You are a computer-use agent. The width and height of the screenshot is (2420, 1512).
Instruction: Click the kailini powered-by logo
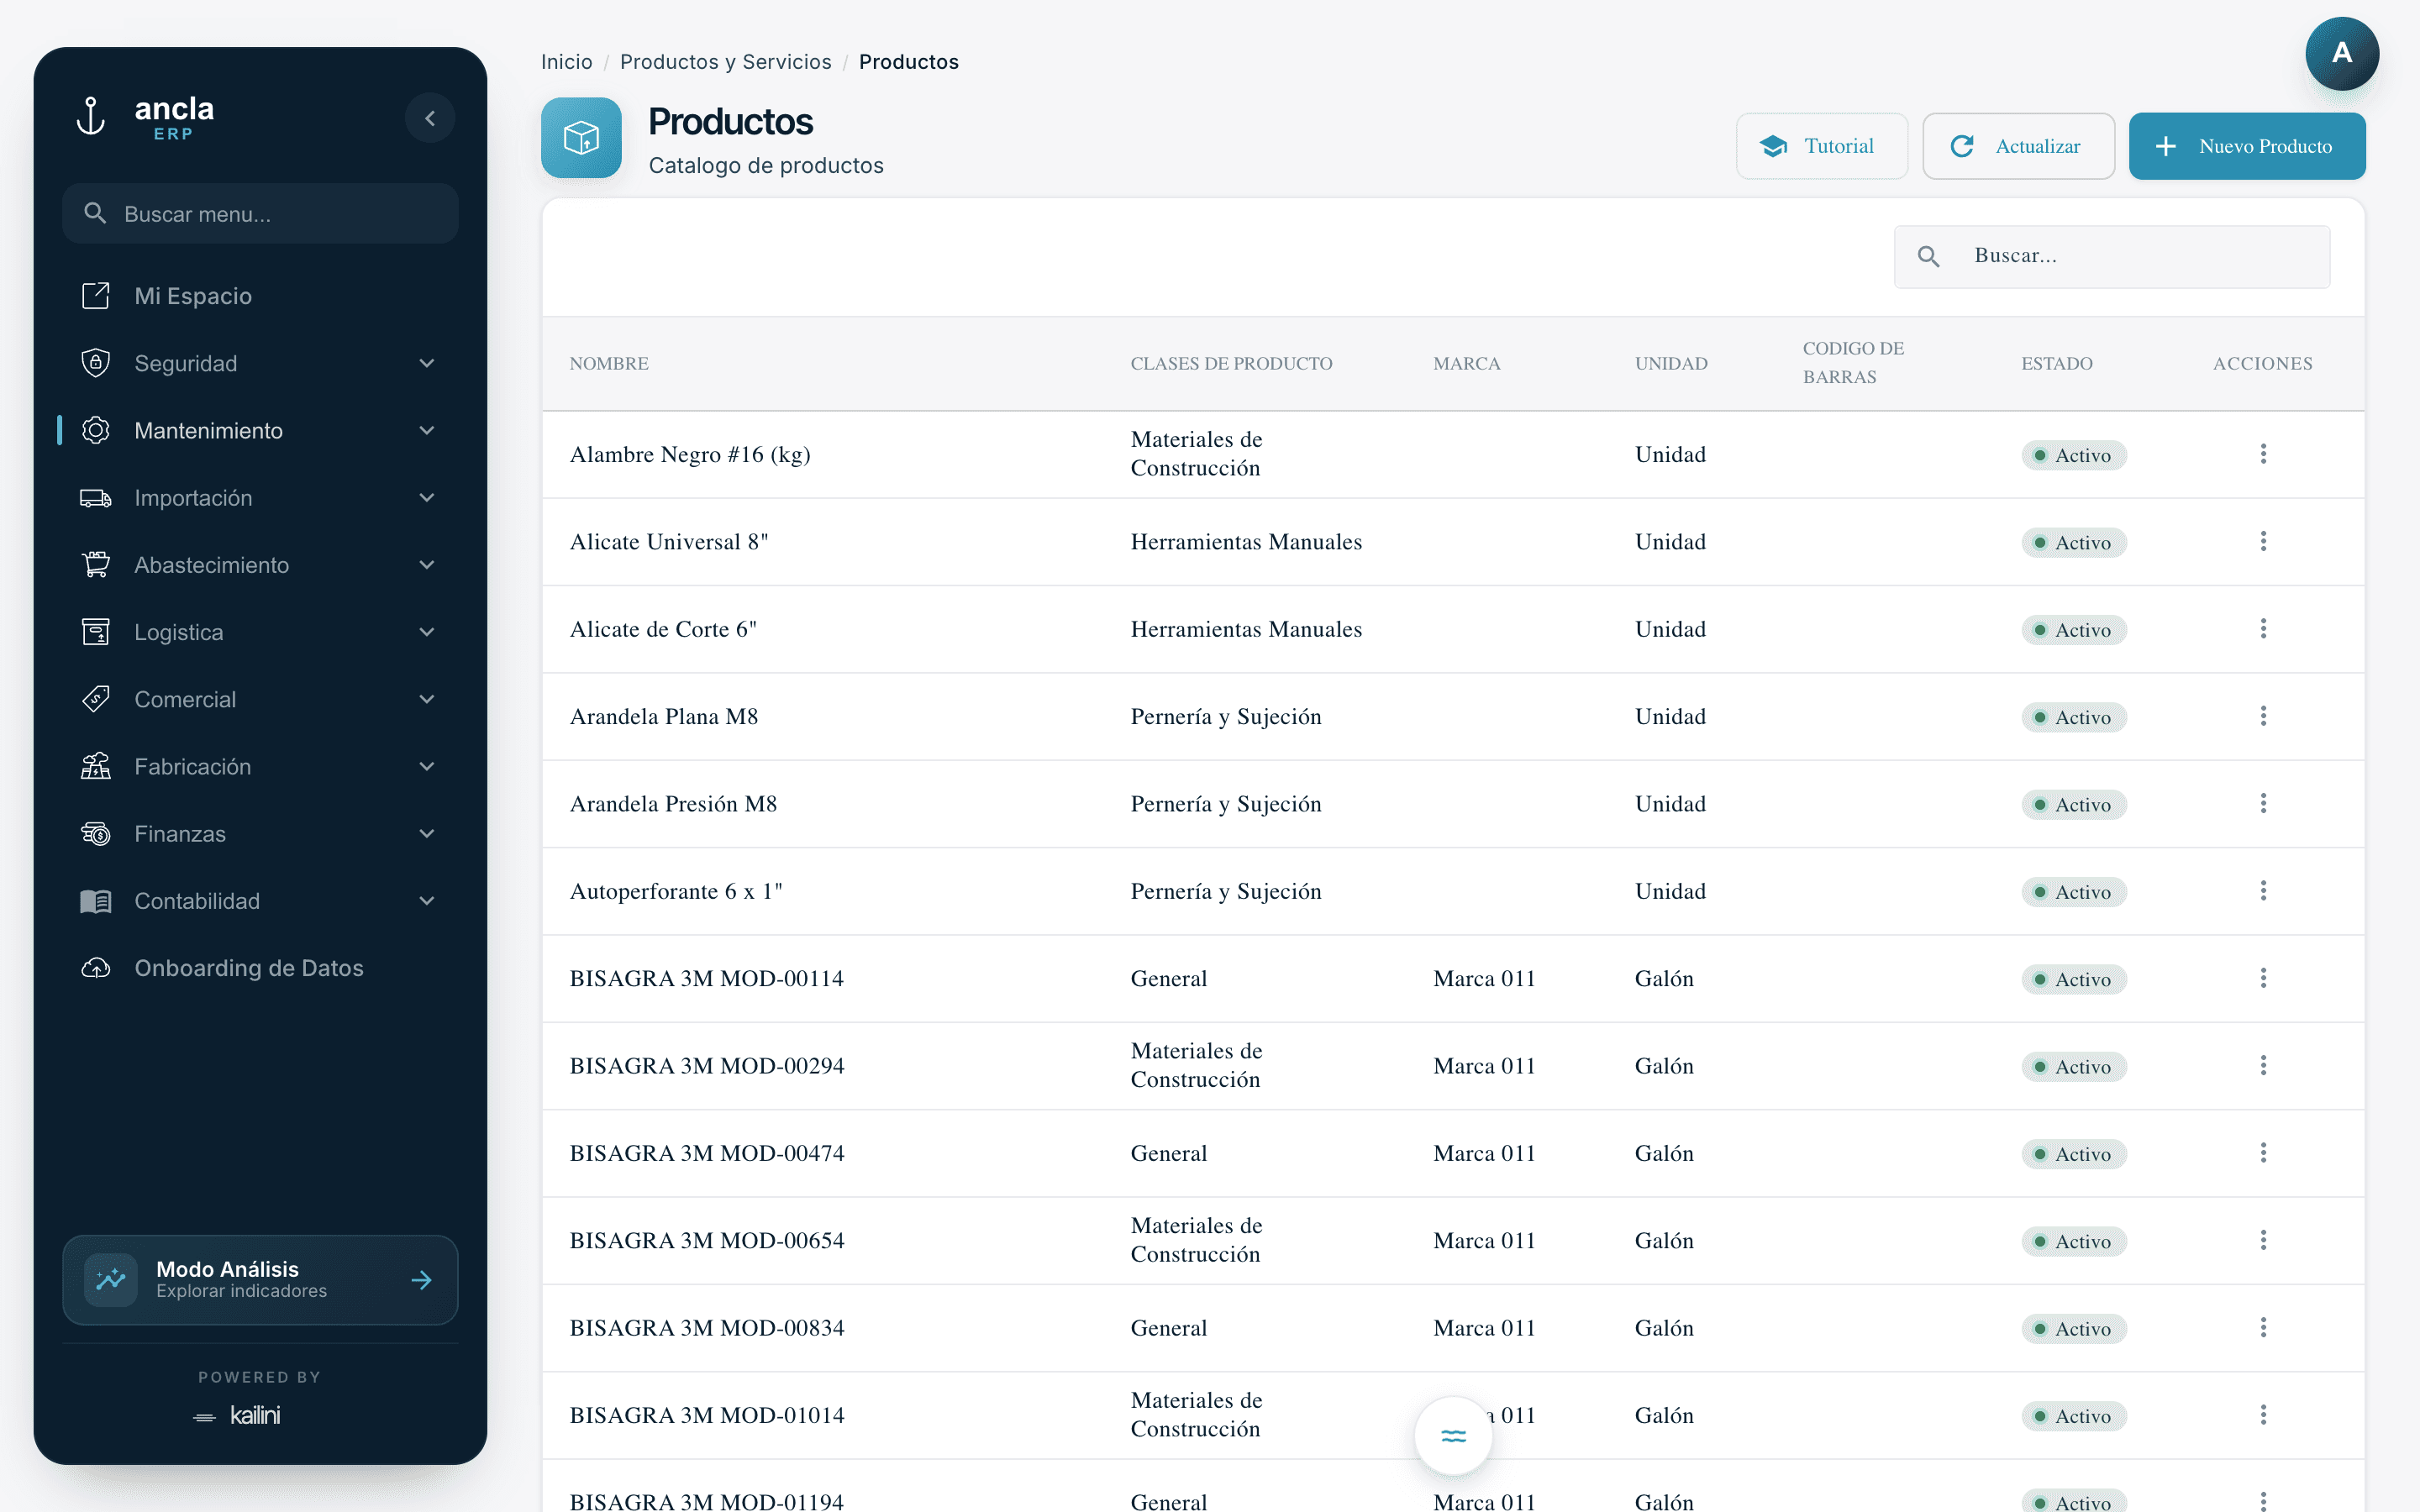tap(237, 1415)
